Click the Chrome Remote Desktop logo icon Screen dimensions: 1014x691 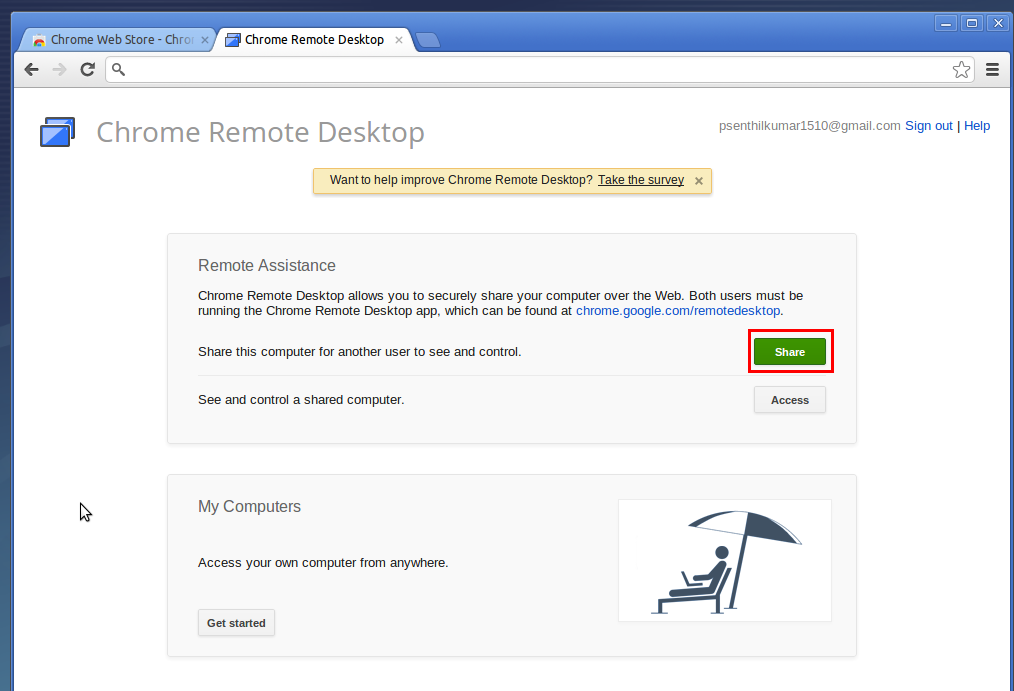58,132
